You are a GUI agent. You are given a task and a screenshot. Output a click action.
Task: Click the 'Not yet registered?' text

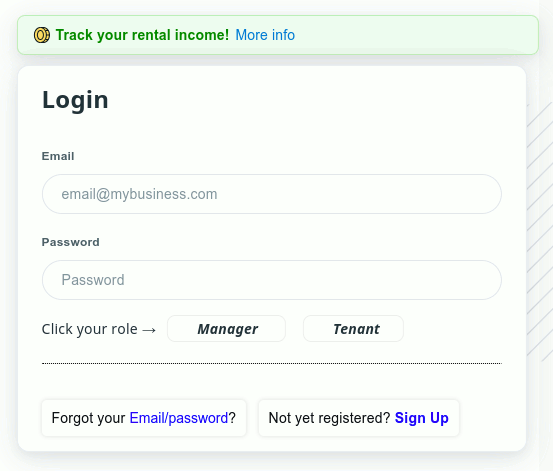(x=329, y=418)
